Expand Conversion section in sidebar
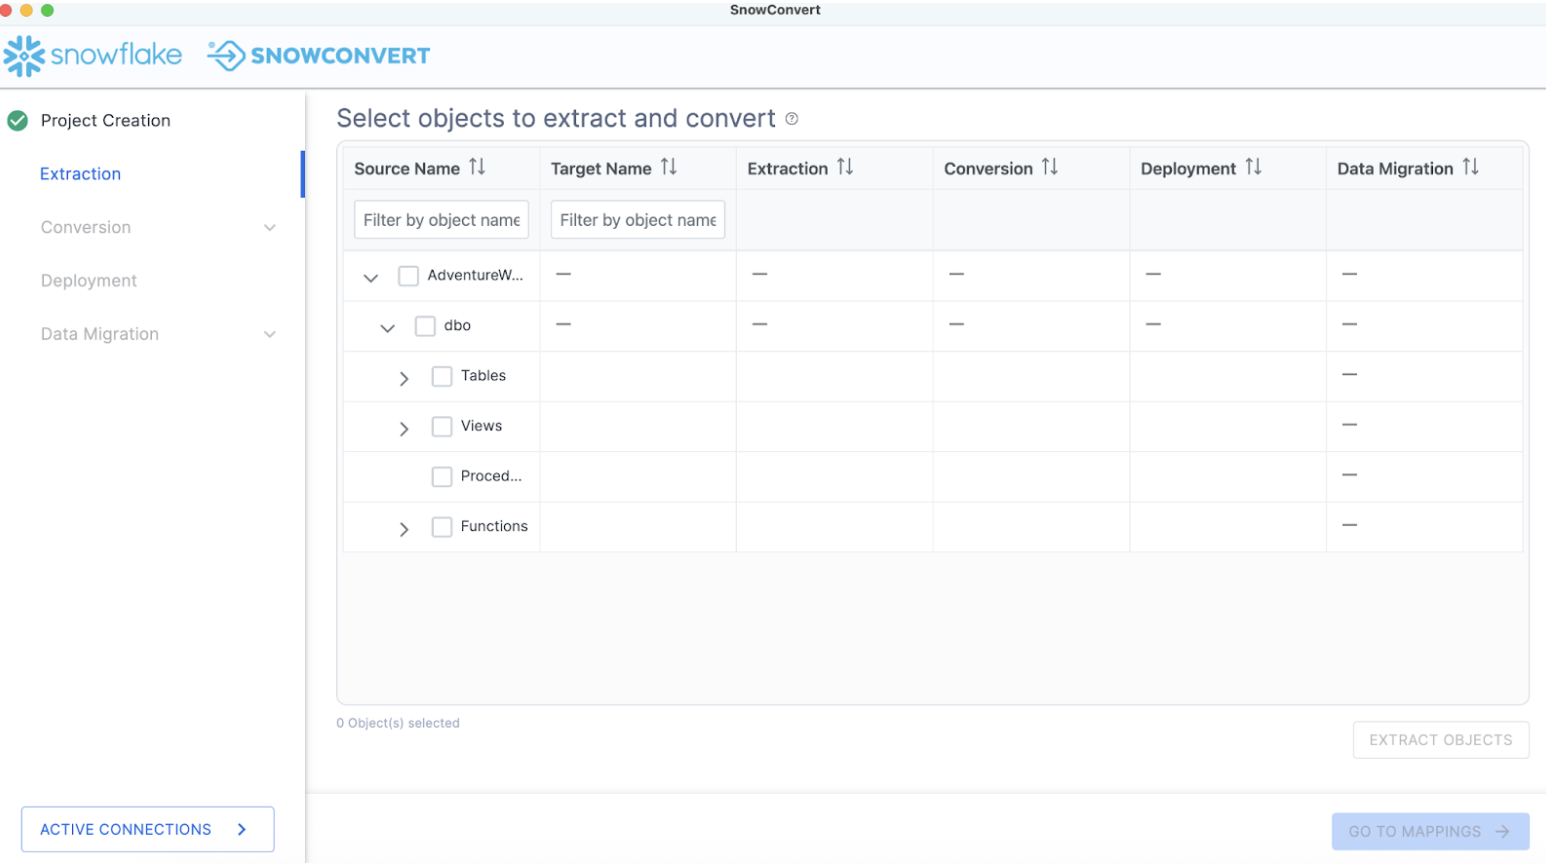Viewport: 1546px width, 864px height. tap(269, 228)
